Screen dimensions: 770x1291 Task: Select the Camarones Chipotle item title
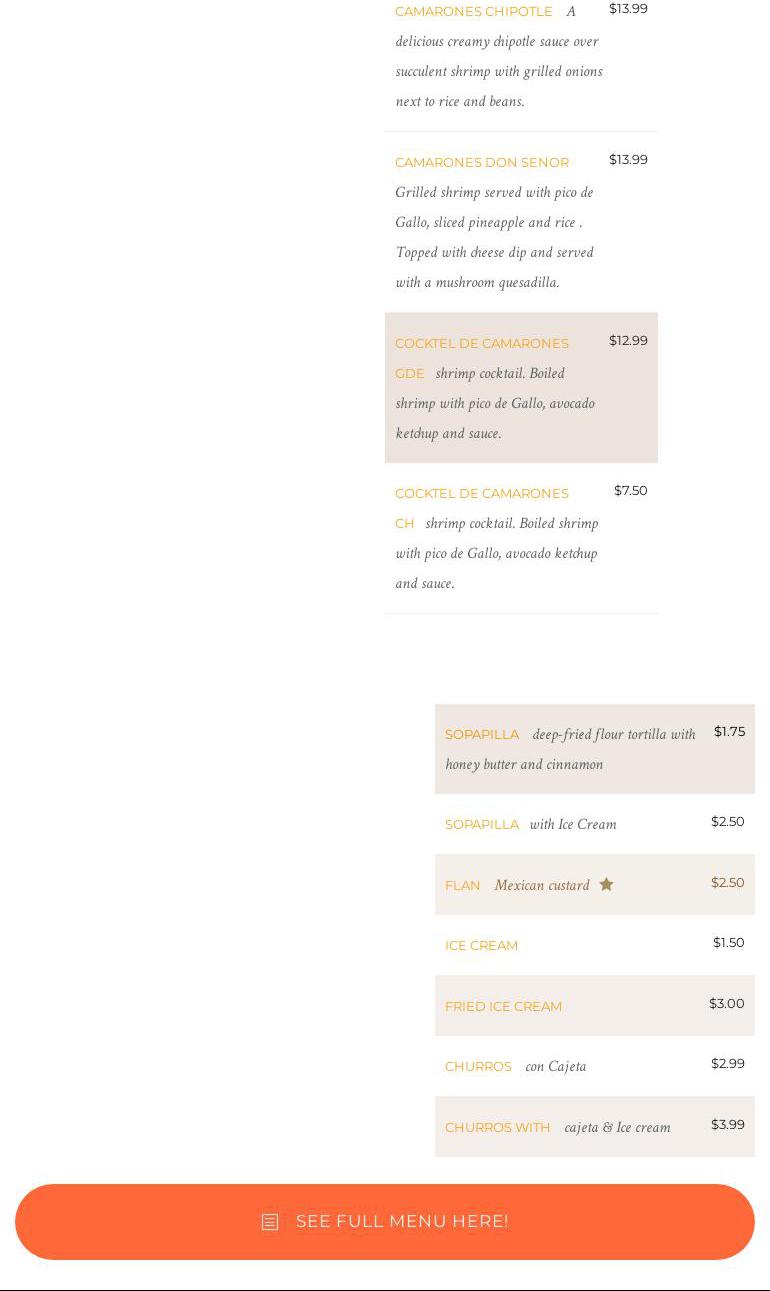474,12
